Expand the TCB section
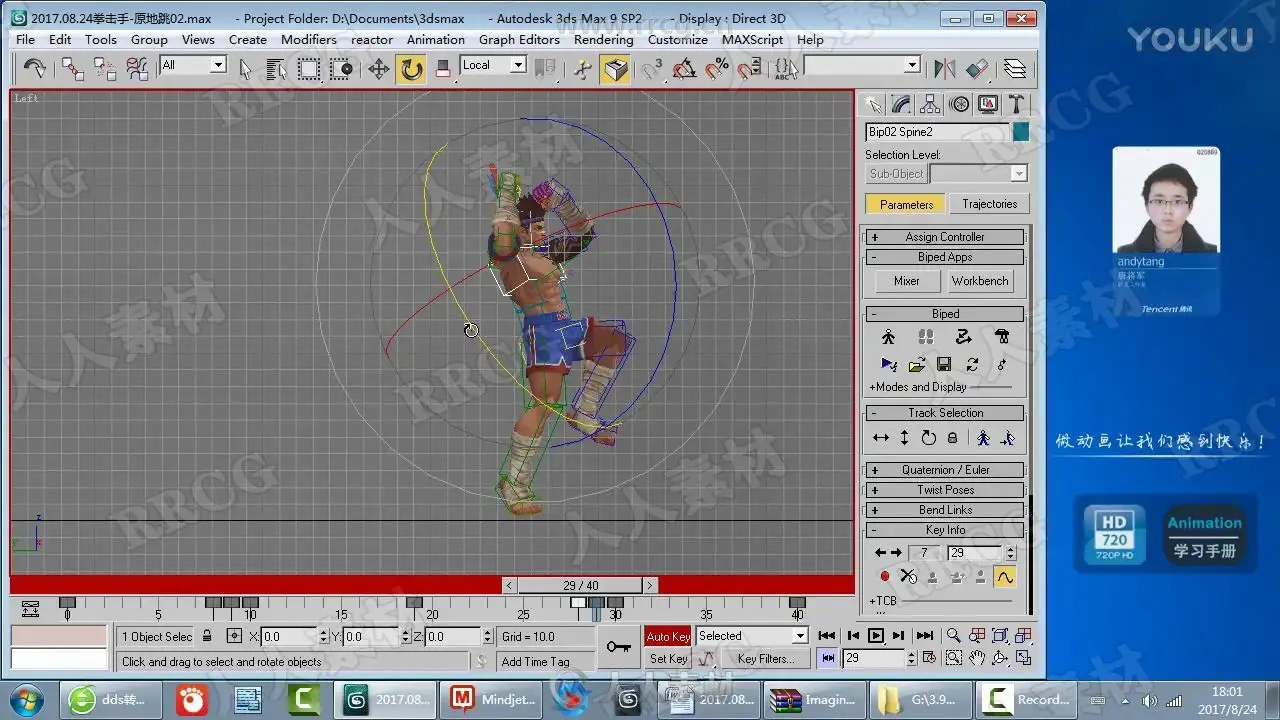Viewport: 1280px width, 720px height. coord(883,601)
